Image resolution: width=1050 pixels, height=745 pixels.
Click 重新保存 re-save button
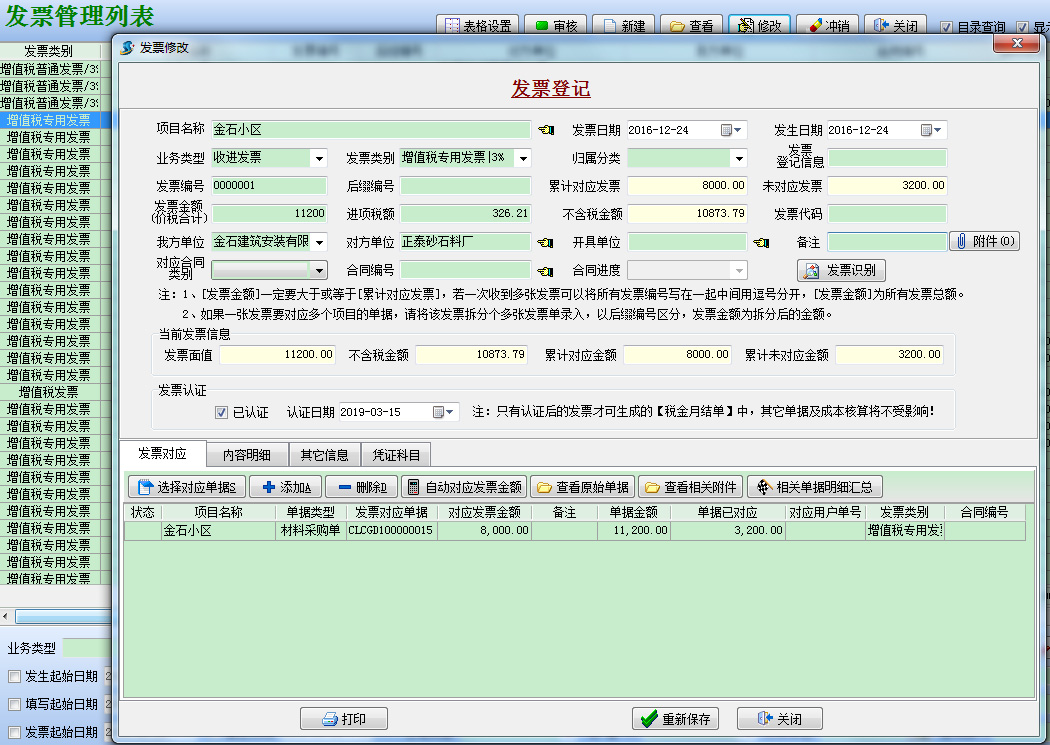click(676, 718)
